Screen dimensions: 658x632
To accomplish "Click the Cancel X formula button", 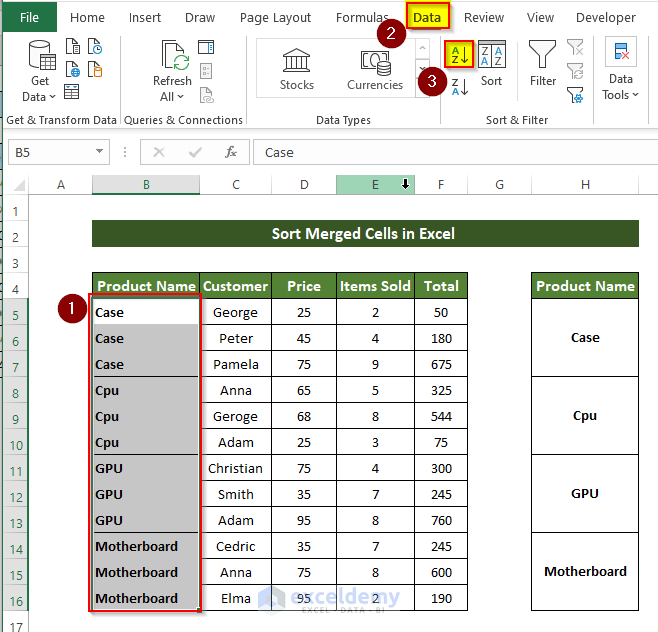I will pyautogui.click(x=159, y=152).
